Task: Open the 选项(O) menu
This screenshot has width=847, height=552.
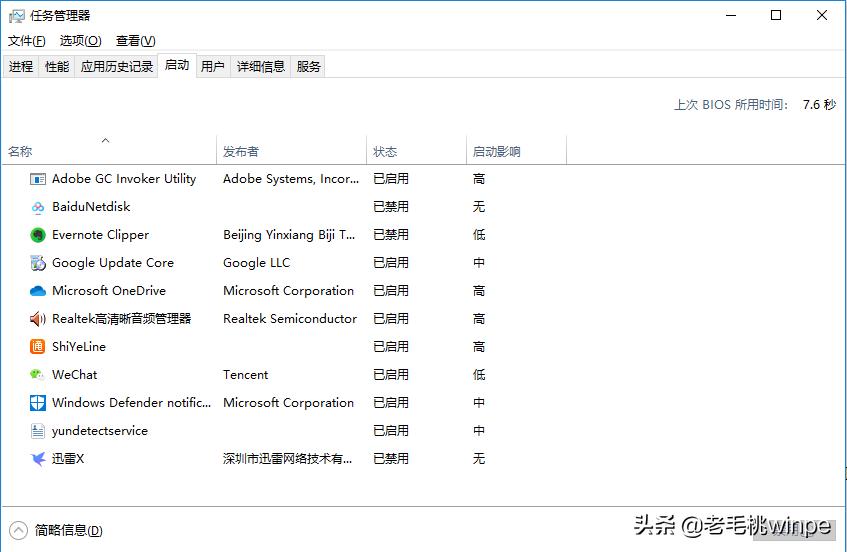Action: [x=80, y=41]
